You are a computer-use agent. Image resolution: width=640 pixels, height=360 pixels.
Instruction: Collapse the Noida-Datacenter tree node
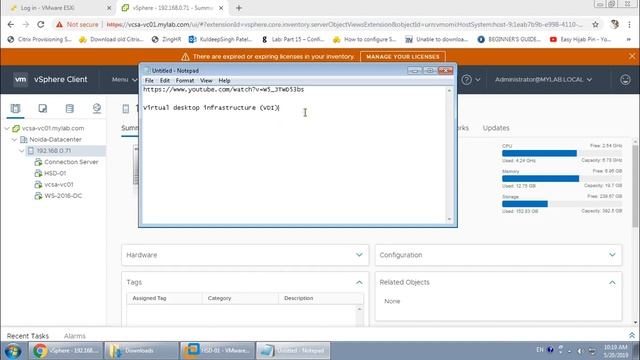coord(14,140)
